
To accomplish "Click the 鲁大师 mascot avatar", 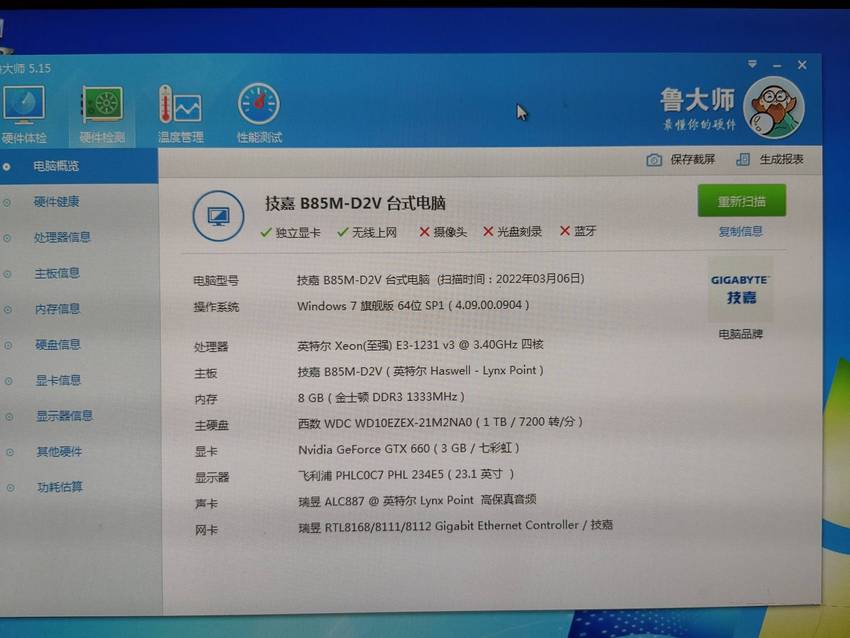I will pos(774,108).
